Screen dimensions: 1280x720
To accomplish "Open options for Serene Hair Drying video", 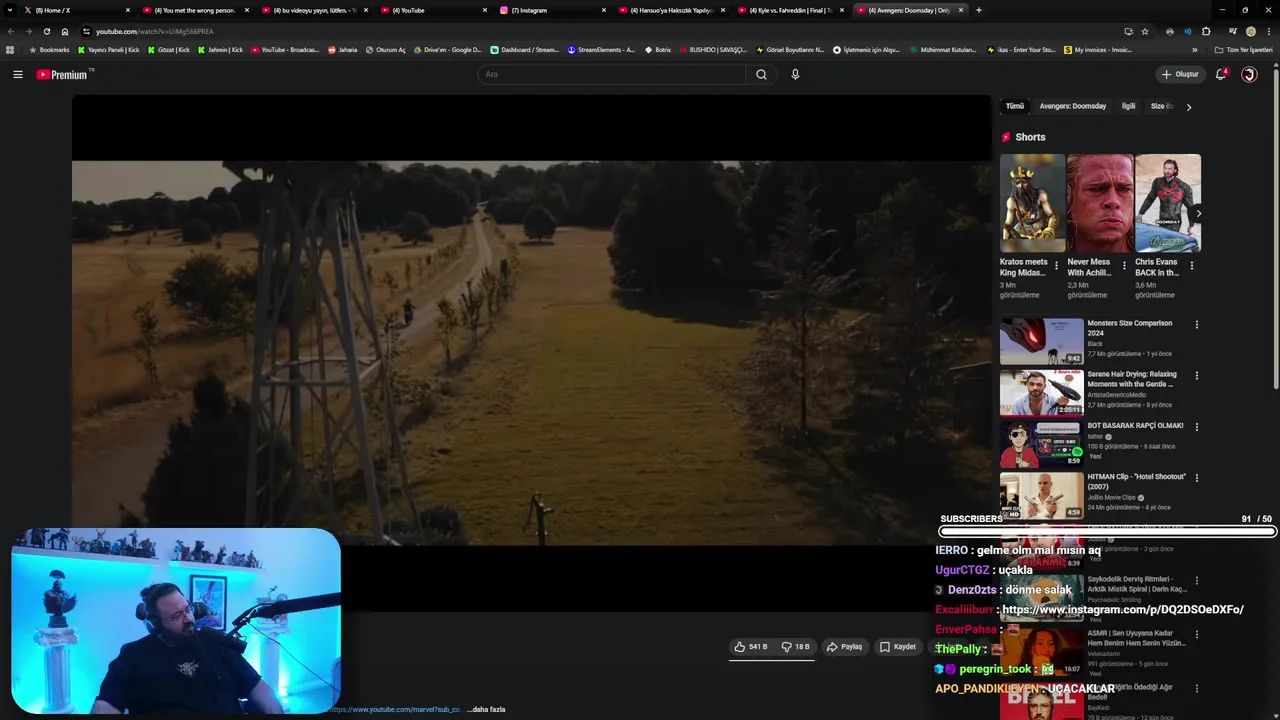I will (1196, 375).
